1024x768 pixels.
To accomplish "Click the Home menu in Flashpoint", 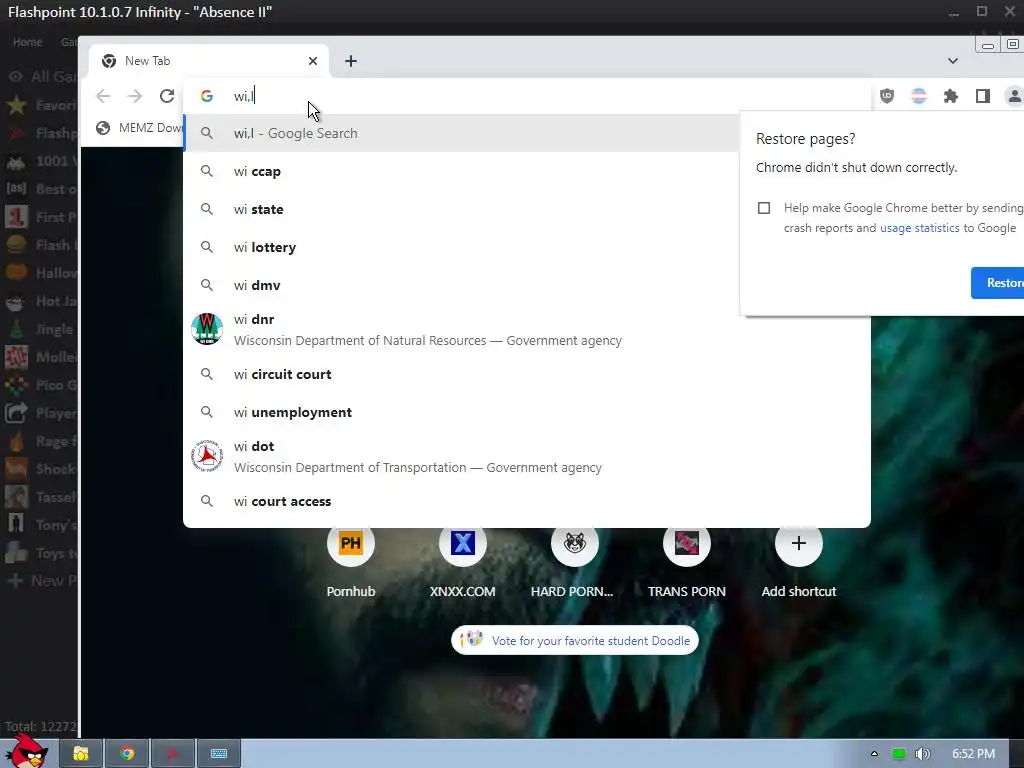I will 27,42.
